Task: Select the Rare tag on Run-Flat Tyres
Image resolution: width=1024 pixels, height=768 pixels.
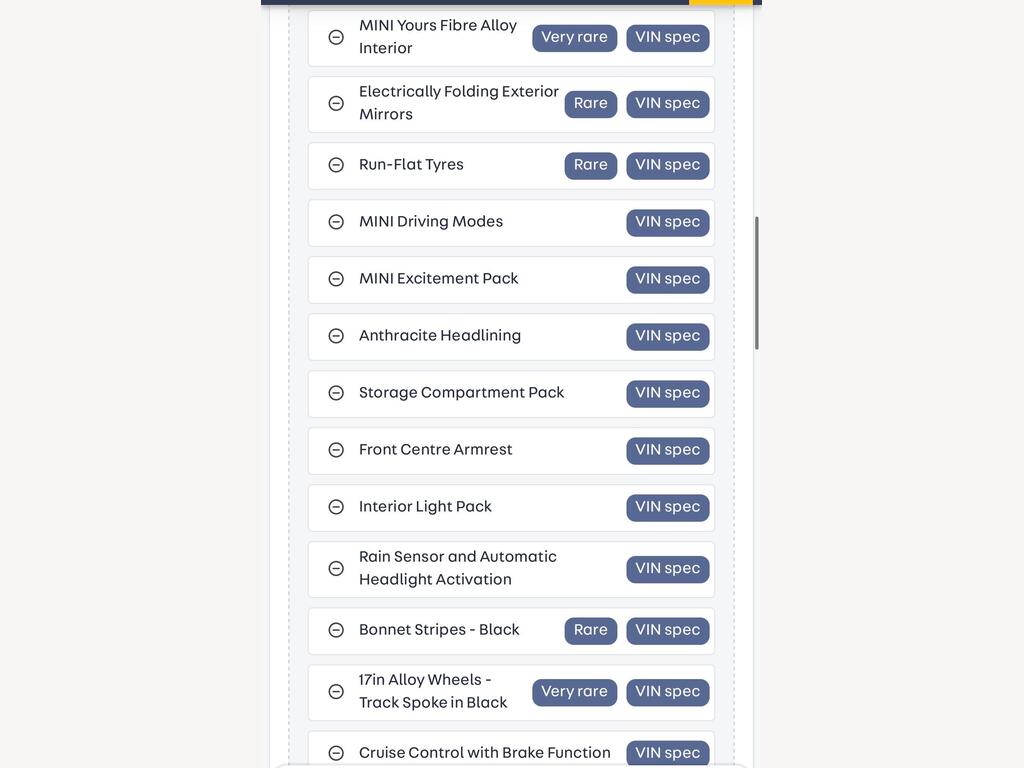Action: click(x=590, y=165)
